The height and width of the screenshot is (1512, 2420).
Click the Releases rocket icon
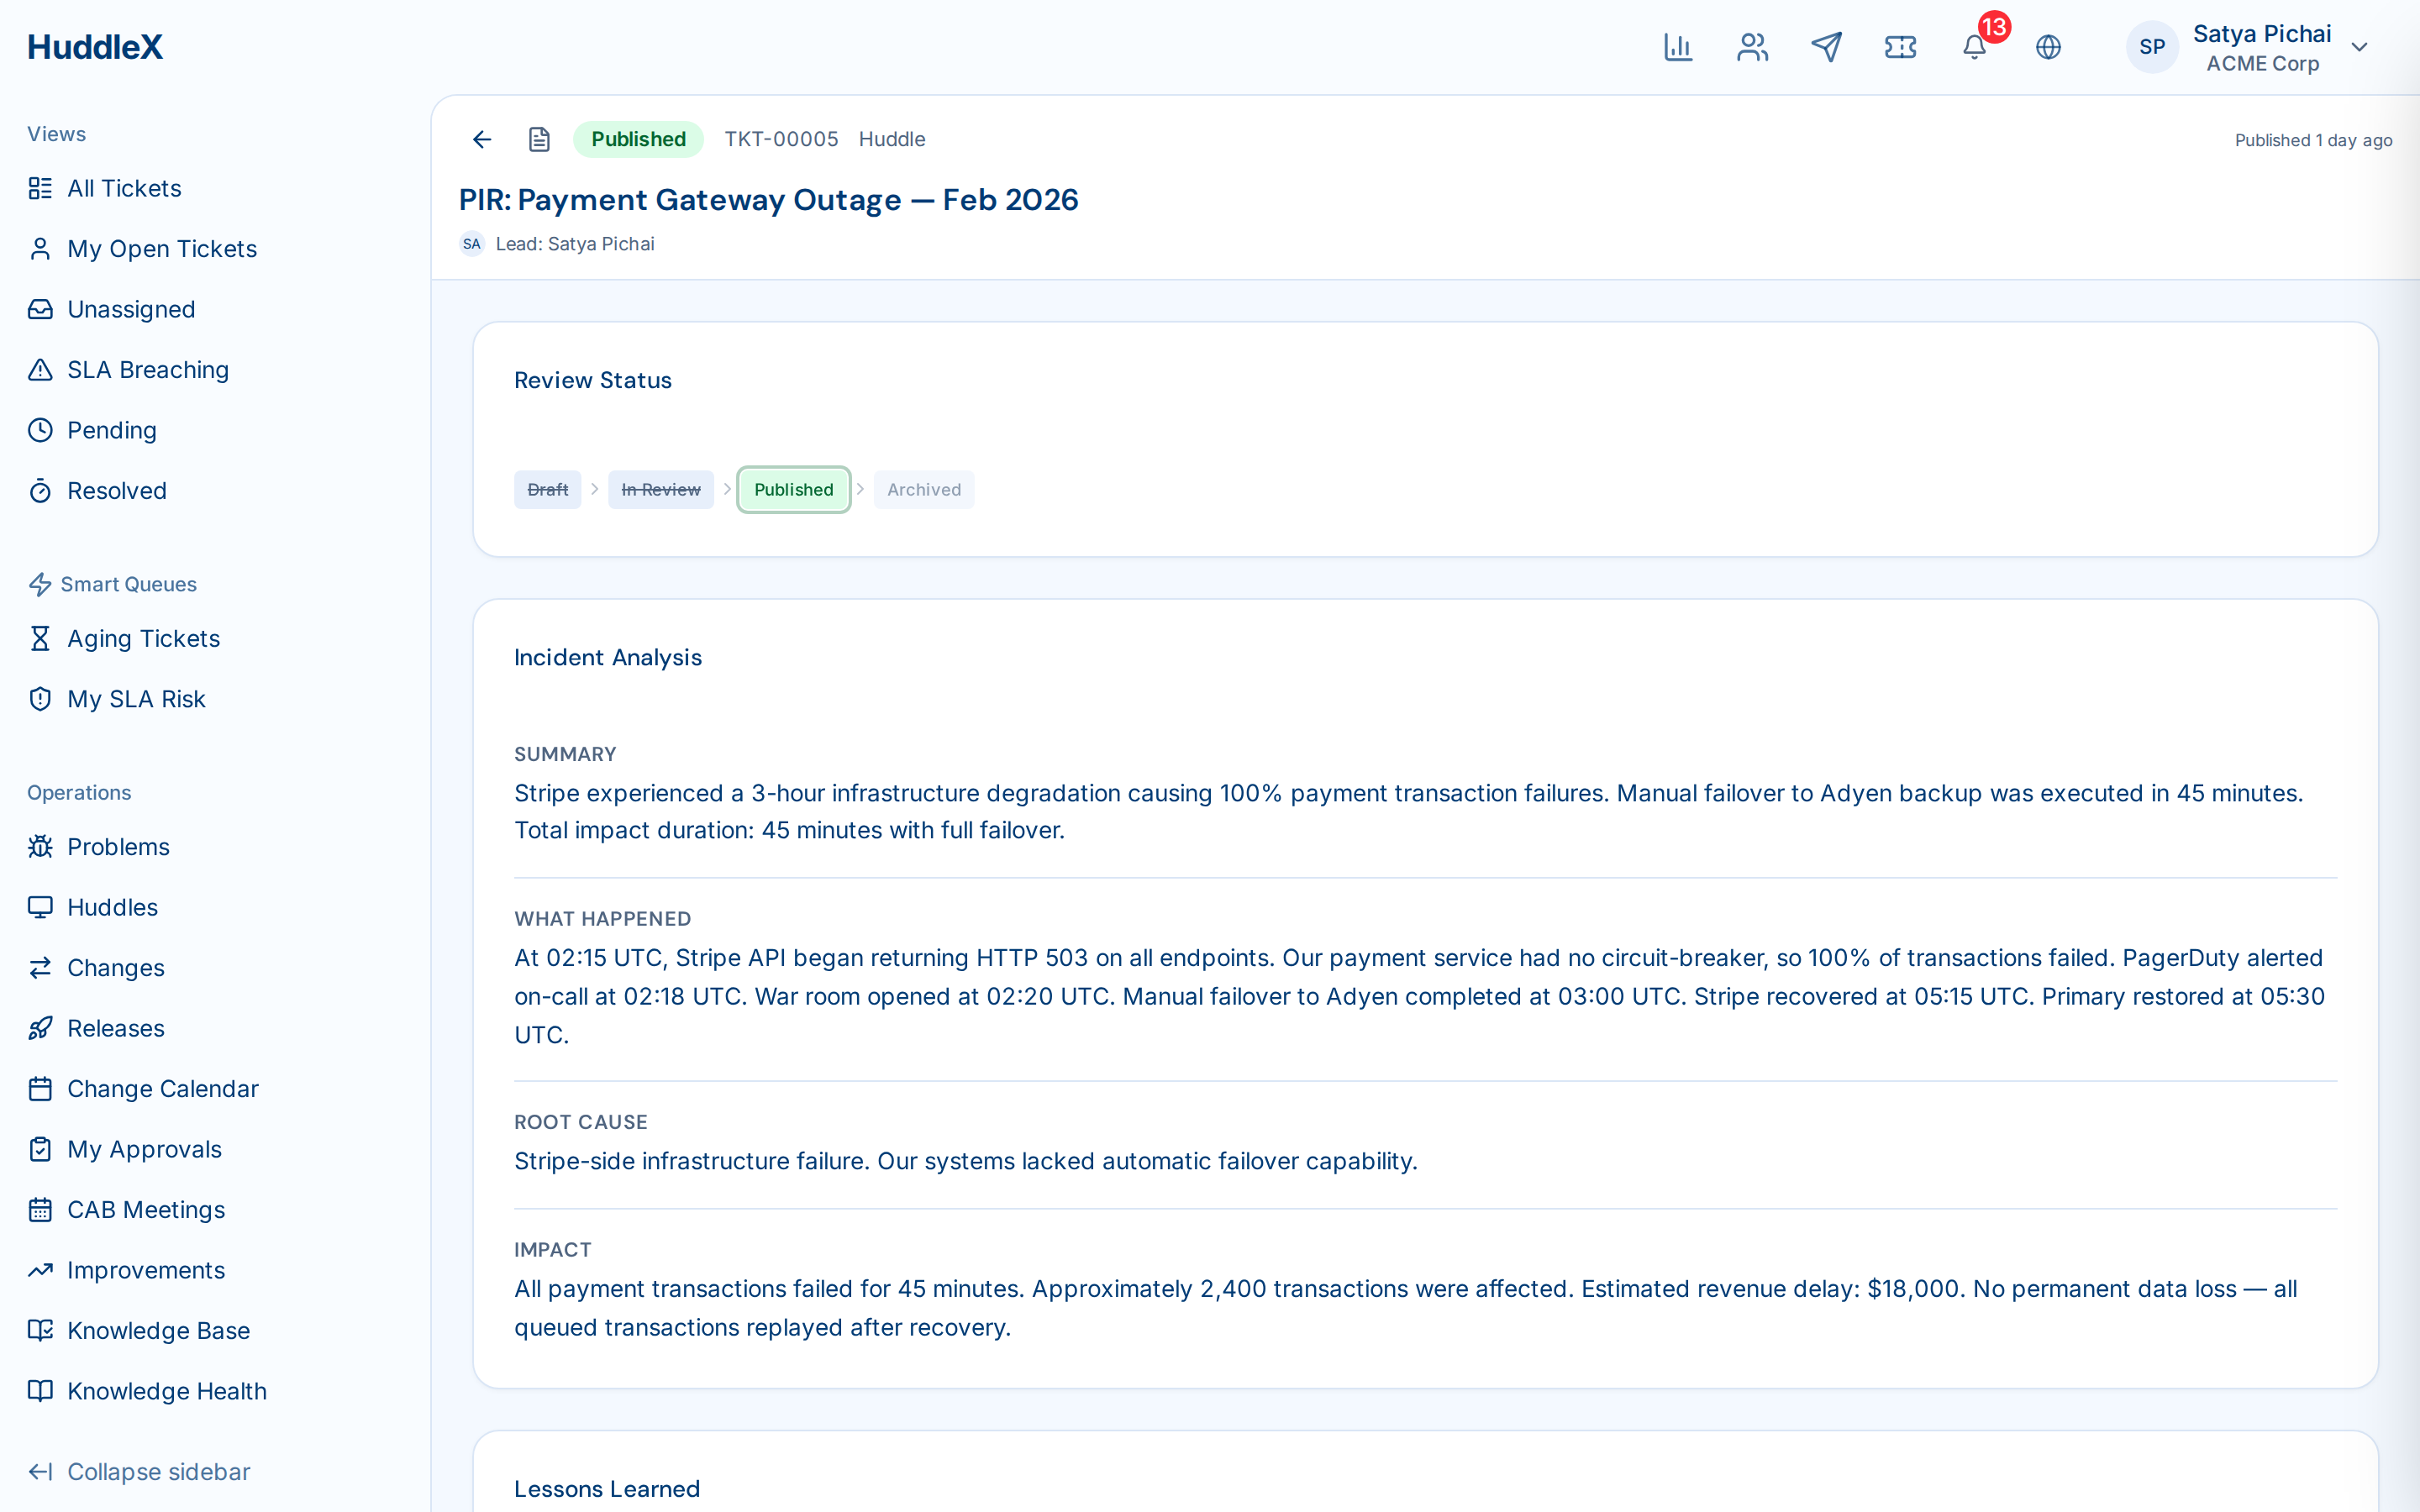coord(40,1028)
